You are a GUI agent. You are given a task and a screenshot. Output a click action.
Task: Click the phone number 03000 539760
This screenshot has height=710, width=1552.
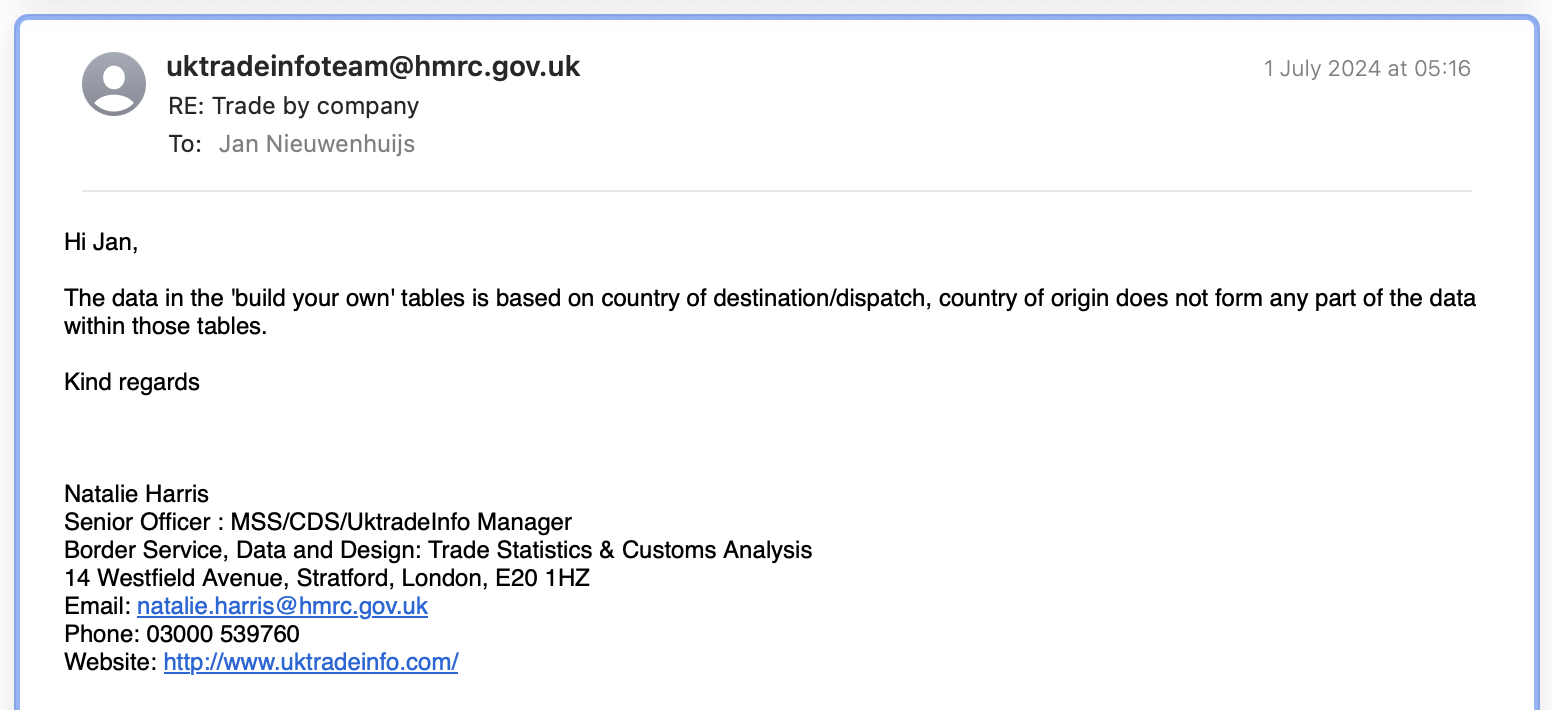coord(223,634)
